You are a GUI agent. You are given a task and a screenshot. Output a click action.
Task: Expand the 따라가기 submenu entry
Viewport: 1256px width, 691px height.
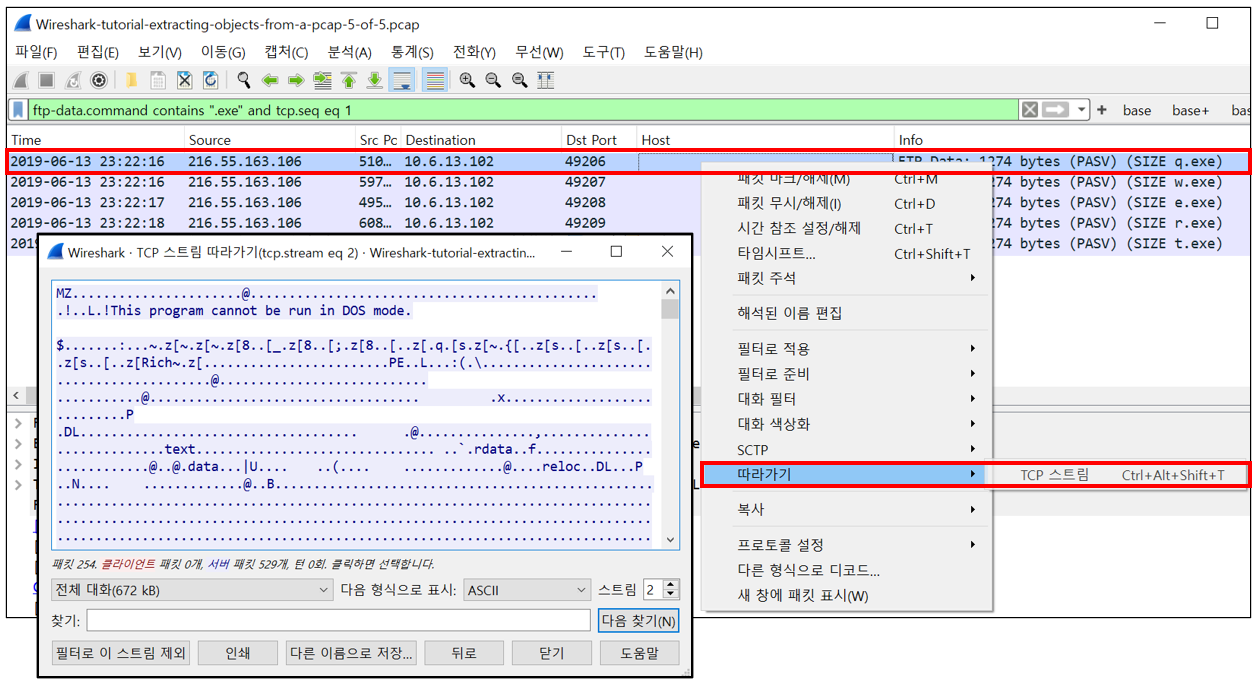click(845, 474)
